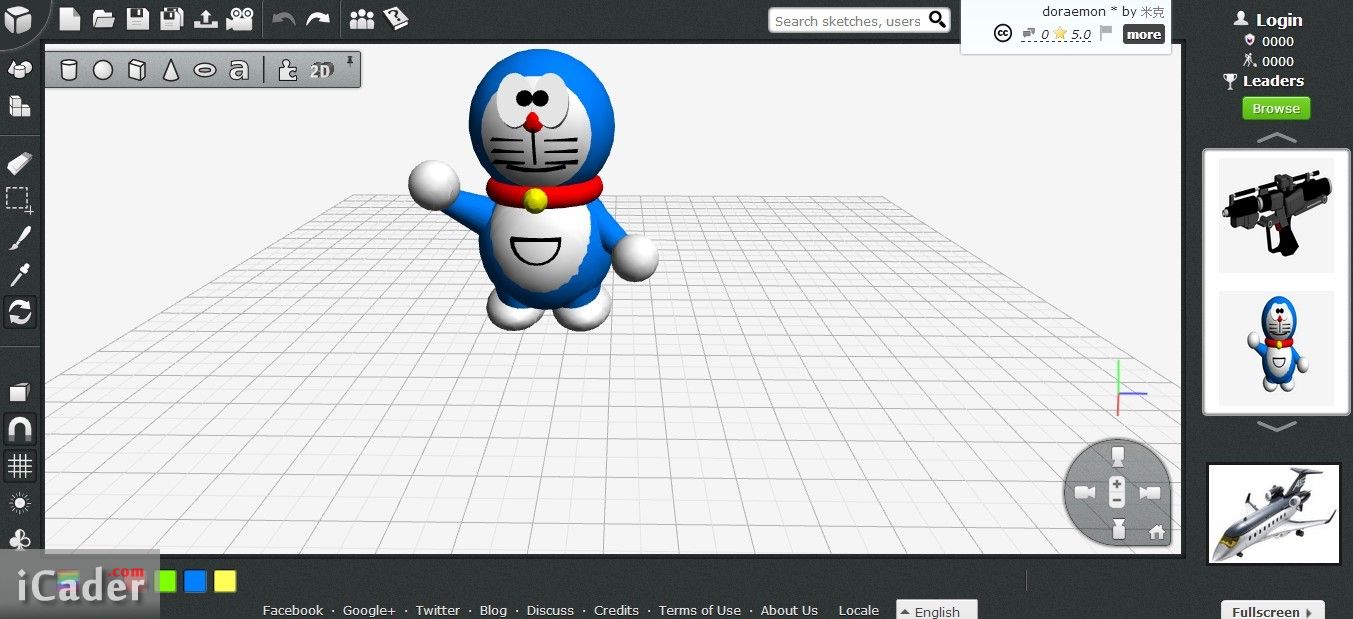Click the Save As double-floppy icon
The image size is (1353, 619).
171,18
